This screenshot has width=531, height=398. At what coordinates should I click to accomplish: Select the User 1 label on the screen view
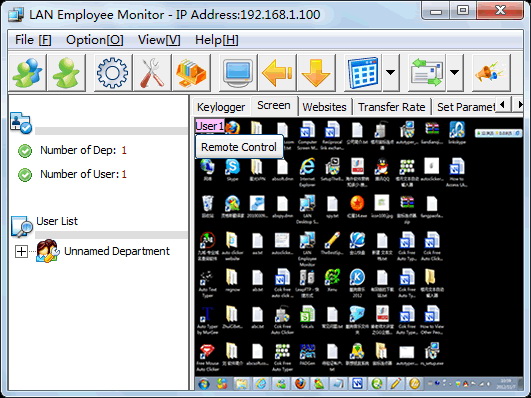click(x=210, y=126)
